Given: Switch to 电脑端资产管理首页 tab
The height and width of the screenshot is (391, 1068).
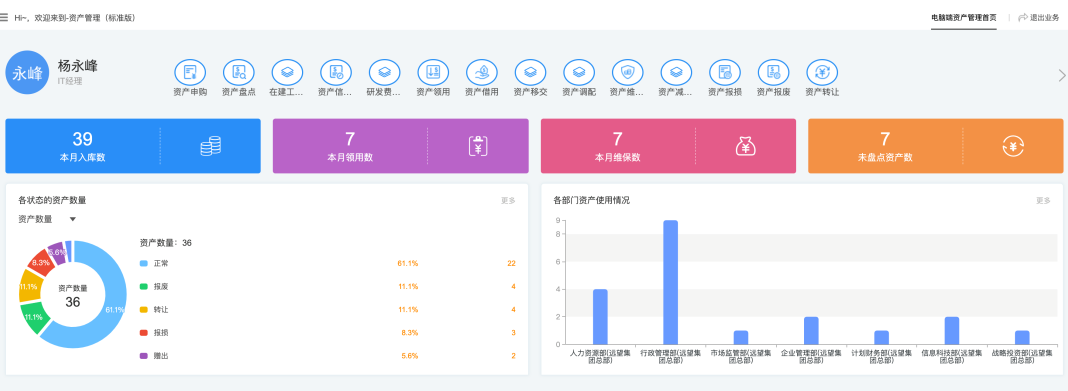Looking at the screenshot, I should click(963, 18).
